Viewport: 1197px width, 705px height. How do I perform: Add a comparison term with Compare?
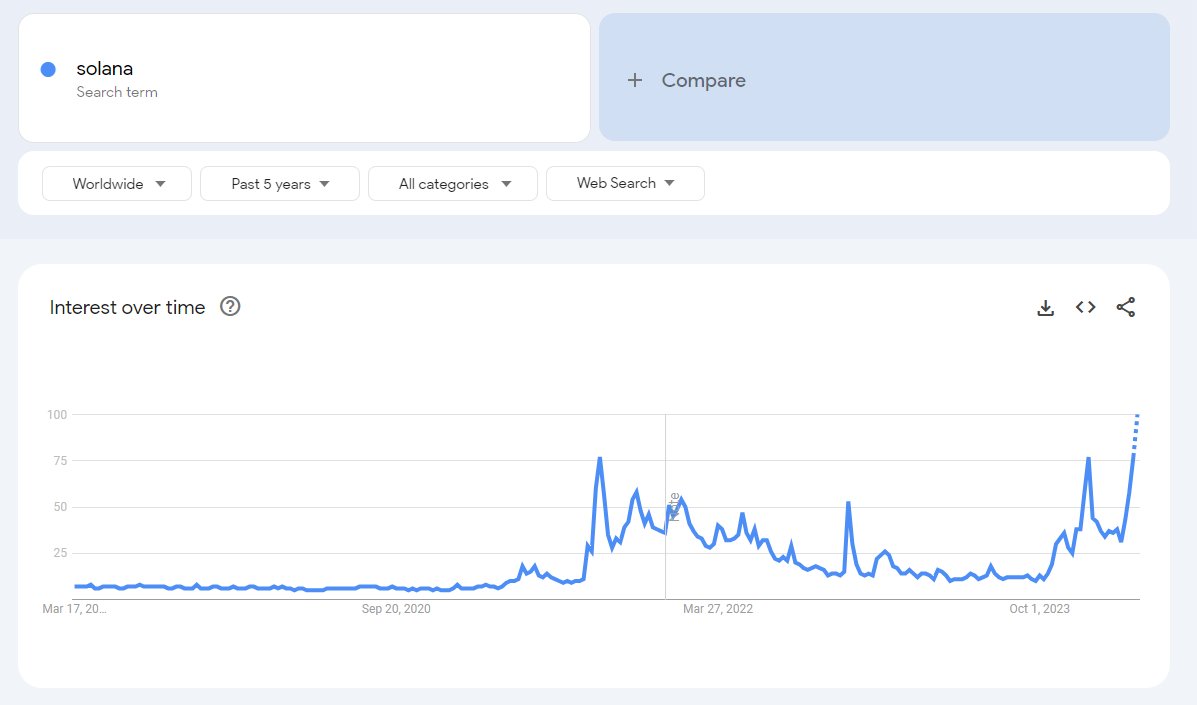[x=884, y=77]
